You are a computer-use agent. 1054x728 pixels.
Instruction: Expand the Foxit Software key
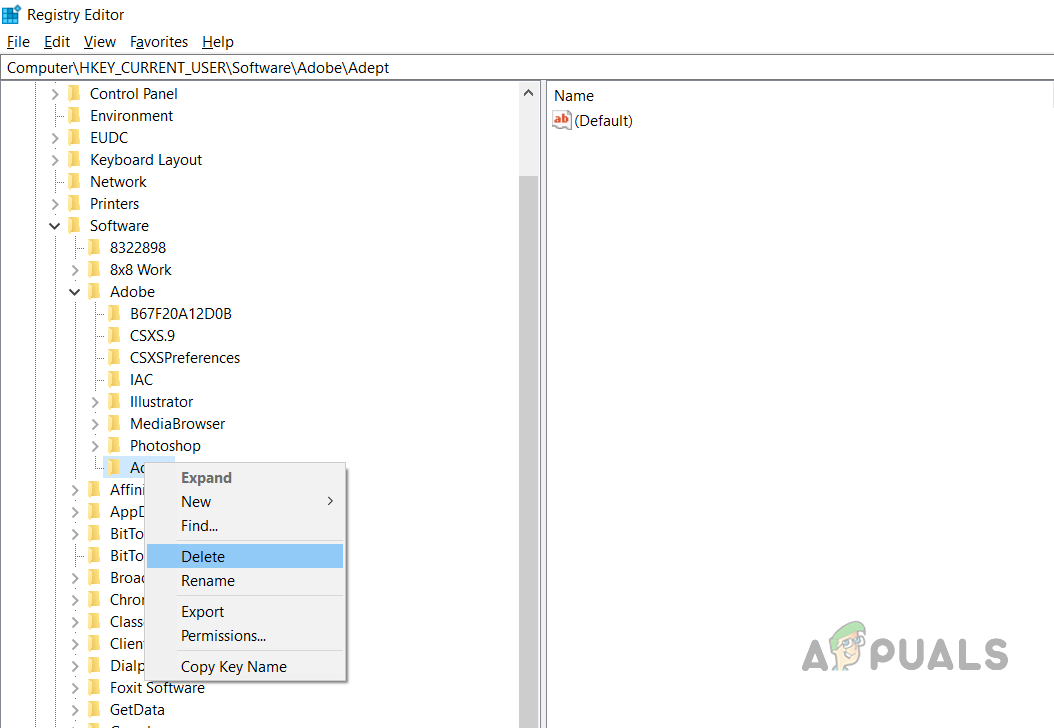(75, 688)
